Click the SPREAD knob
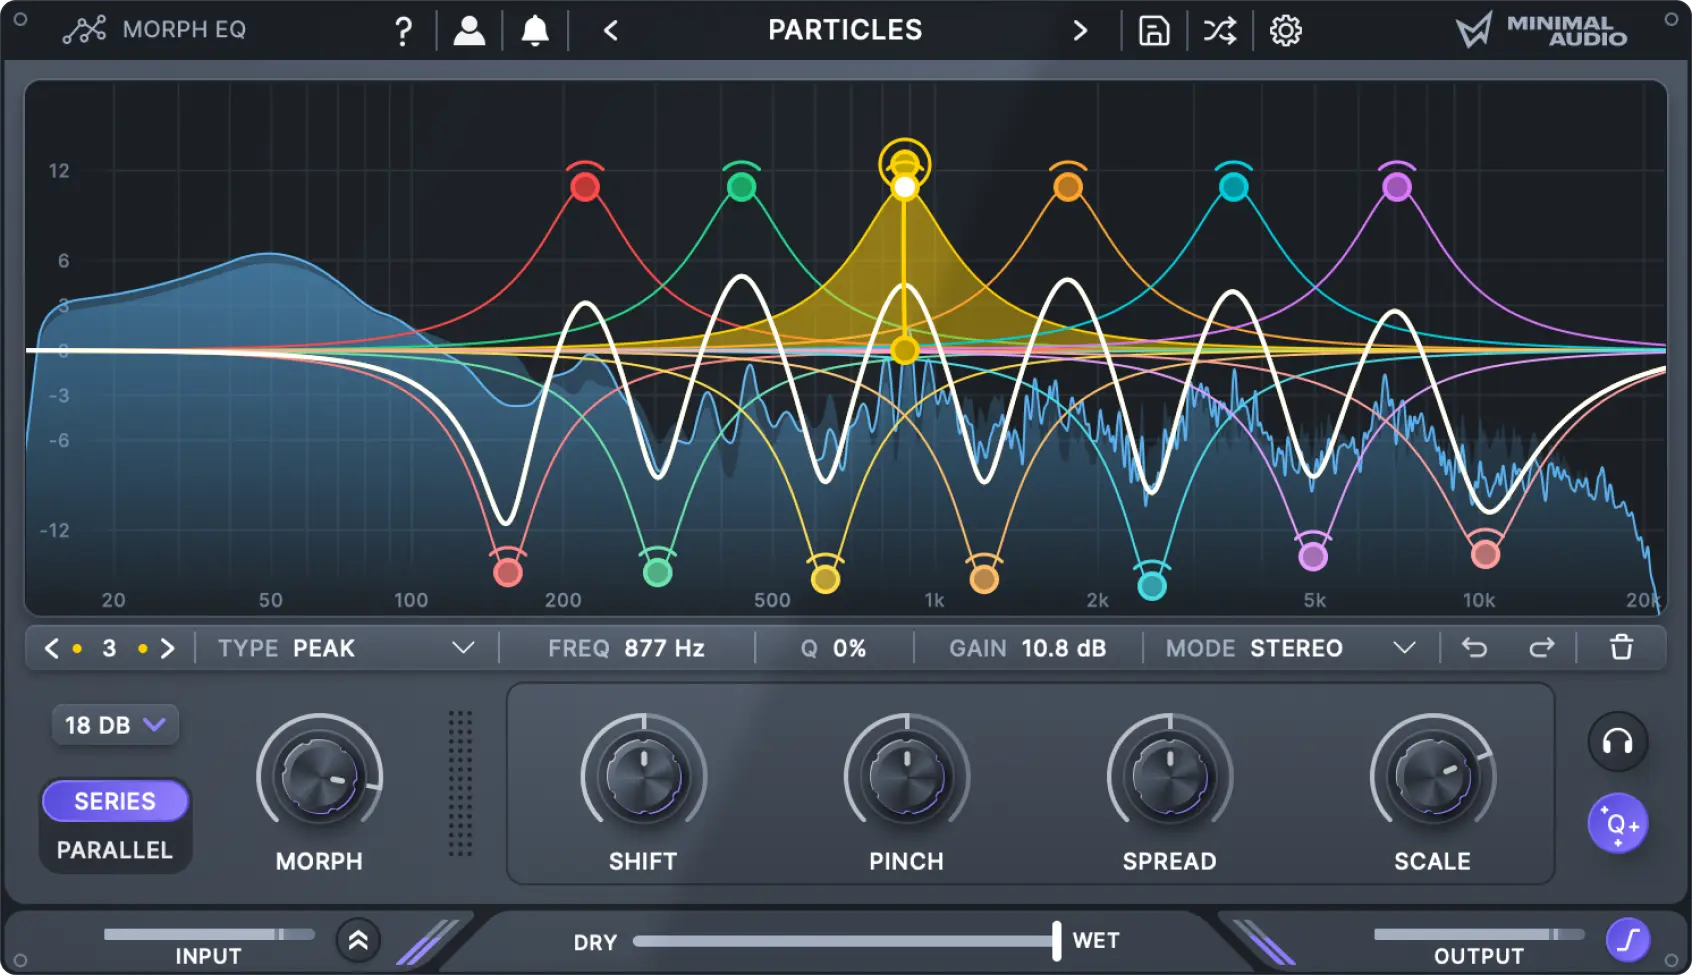1692x975 pixels. coord(1169,777)
